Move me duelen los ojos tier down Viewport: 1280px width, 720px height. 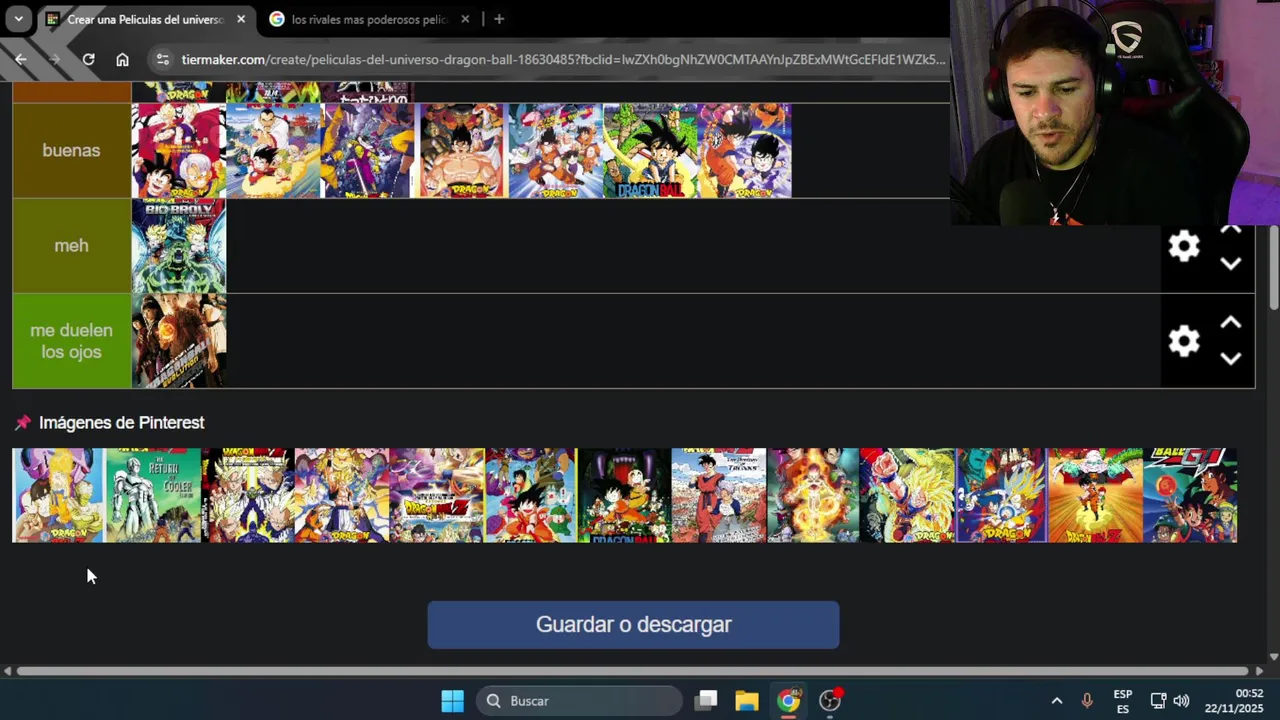point(1231,358)
